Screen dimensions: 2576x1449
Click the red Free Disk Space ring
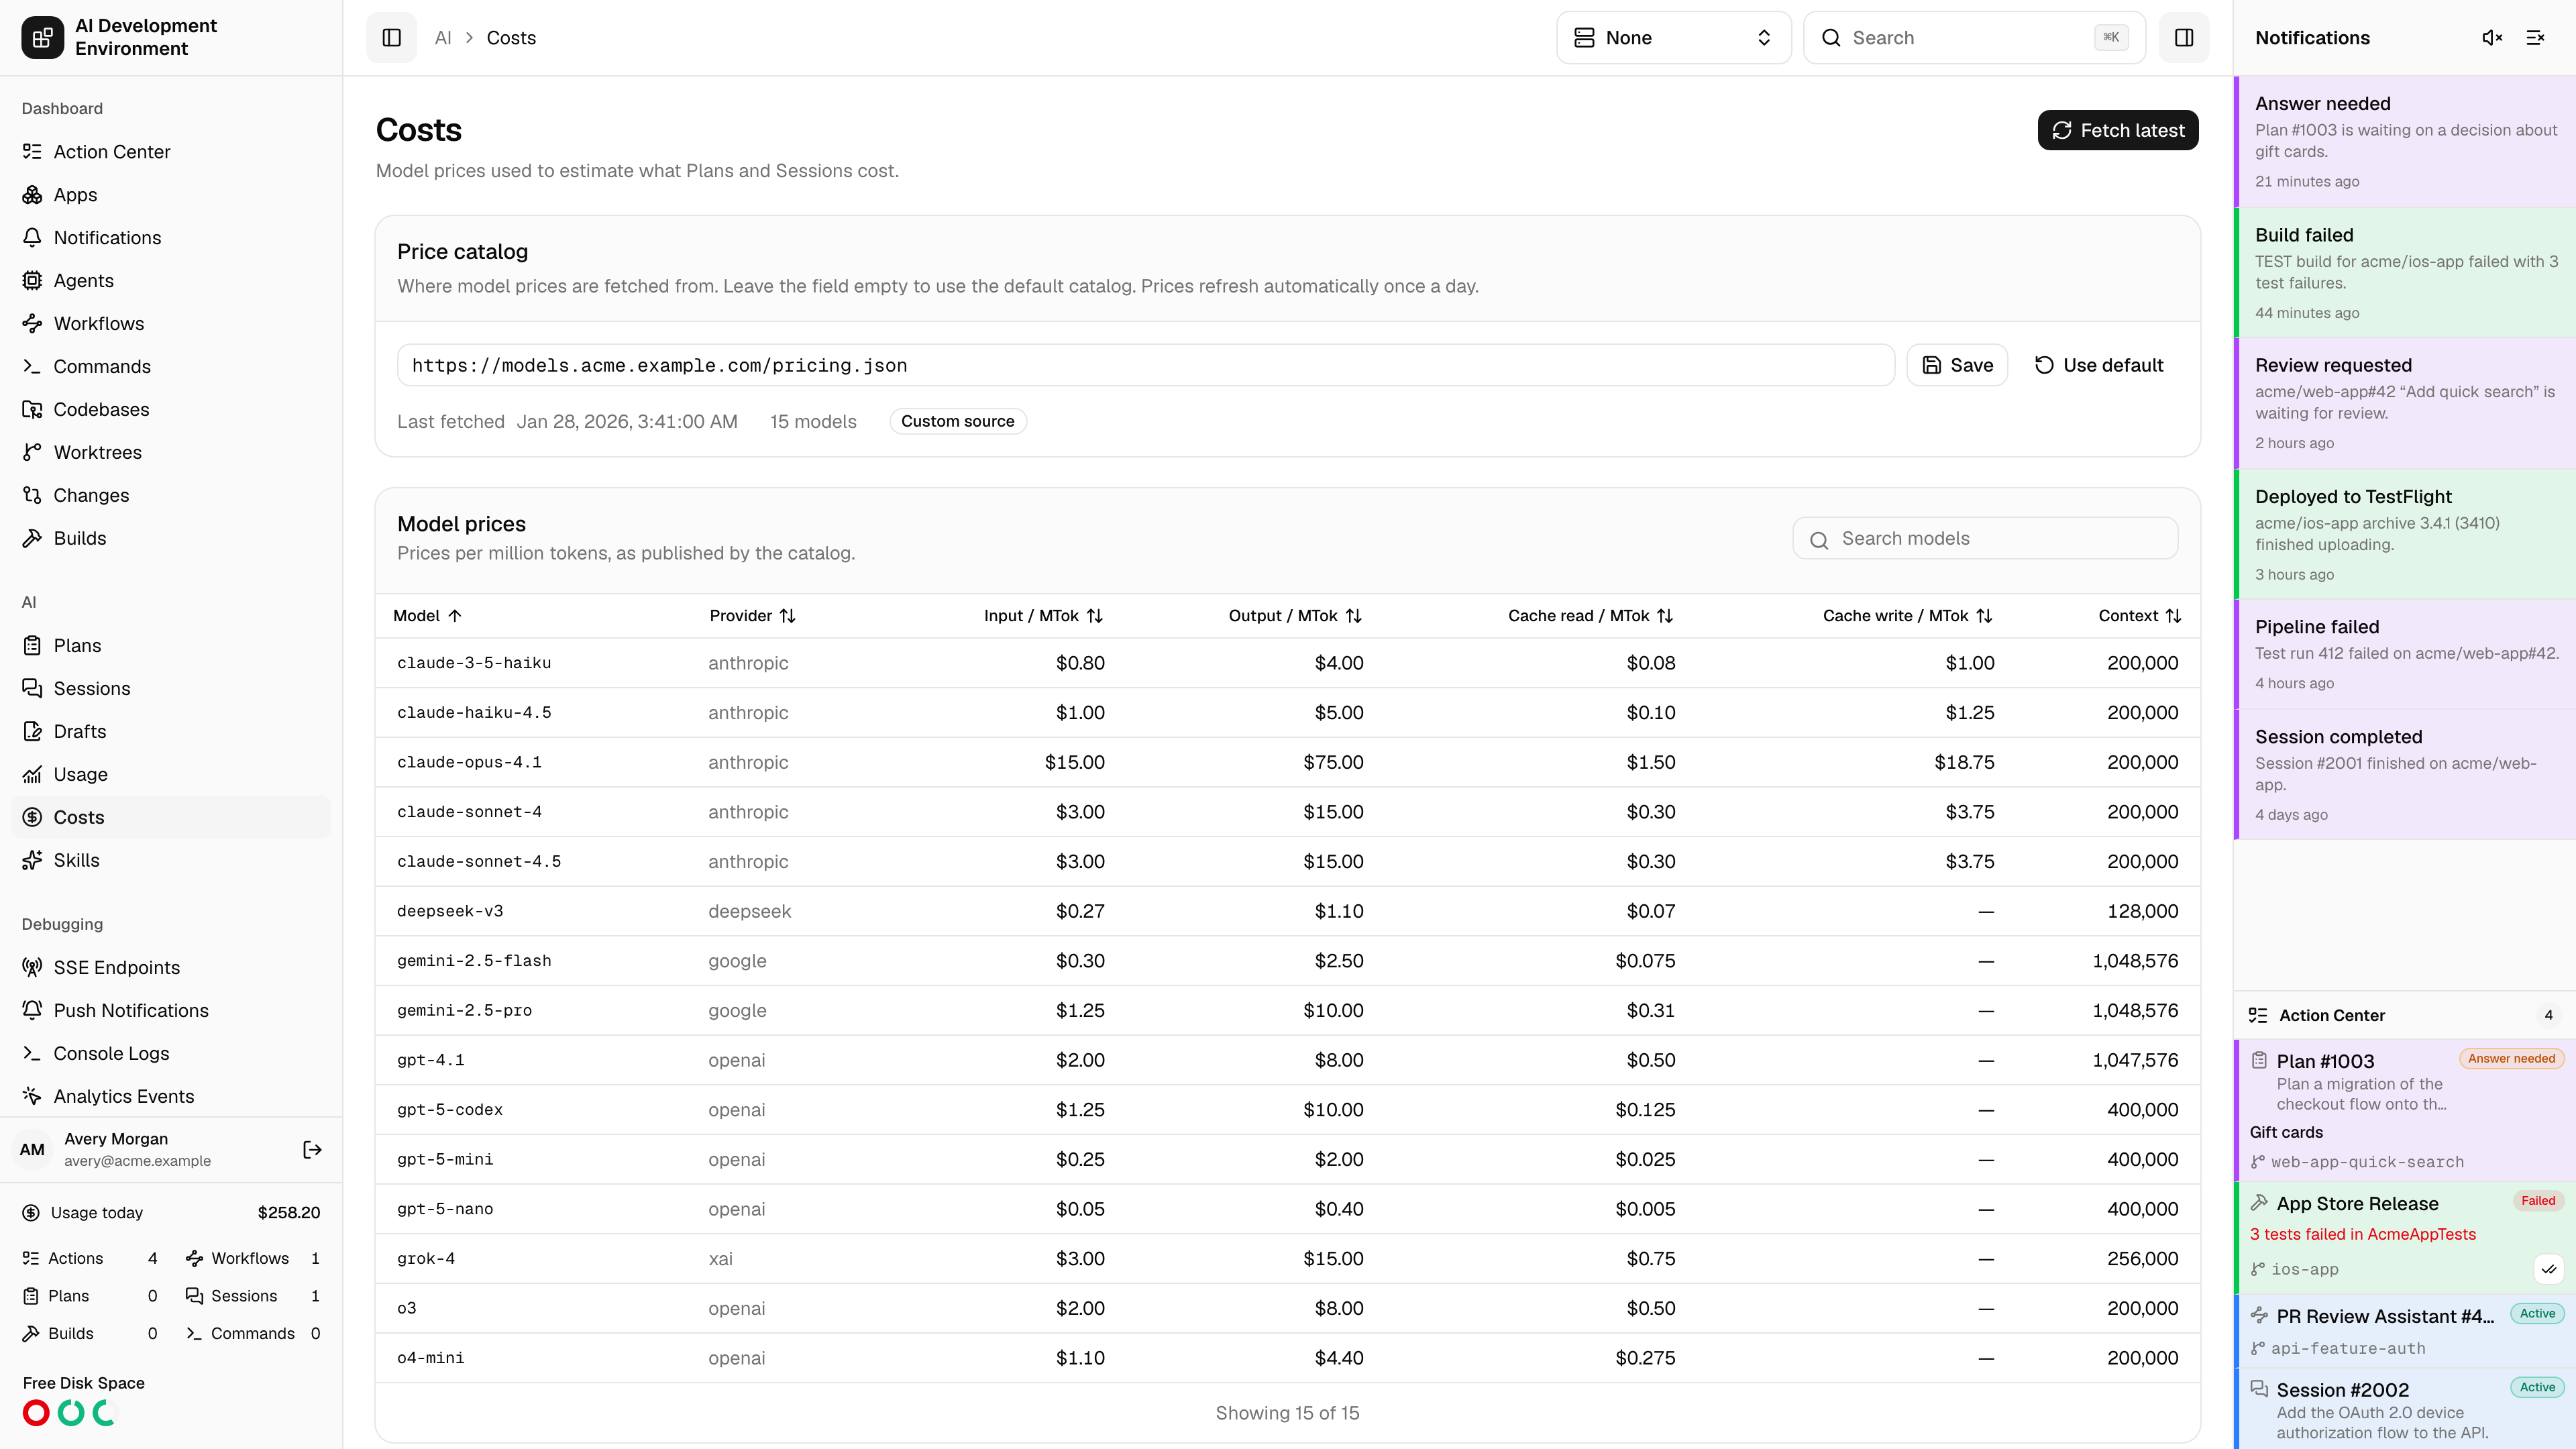(36, 1413)
